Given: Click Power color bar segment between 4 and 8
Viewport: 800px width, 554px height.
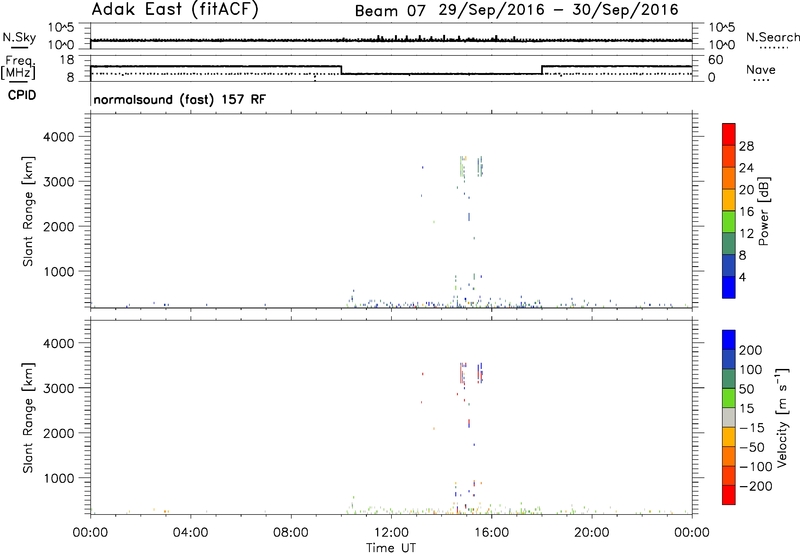Looking at the screenshot, I should [729, 266].
